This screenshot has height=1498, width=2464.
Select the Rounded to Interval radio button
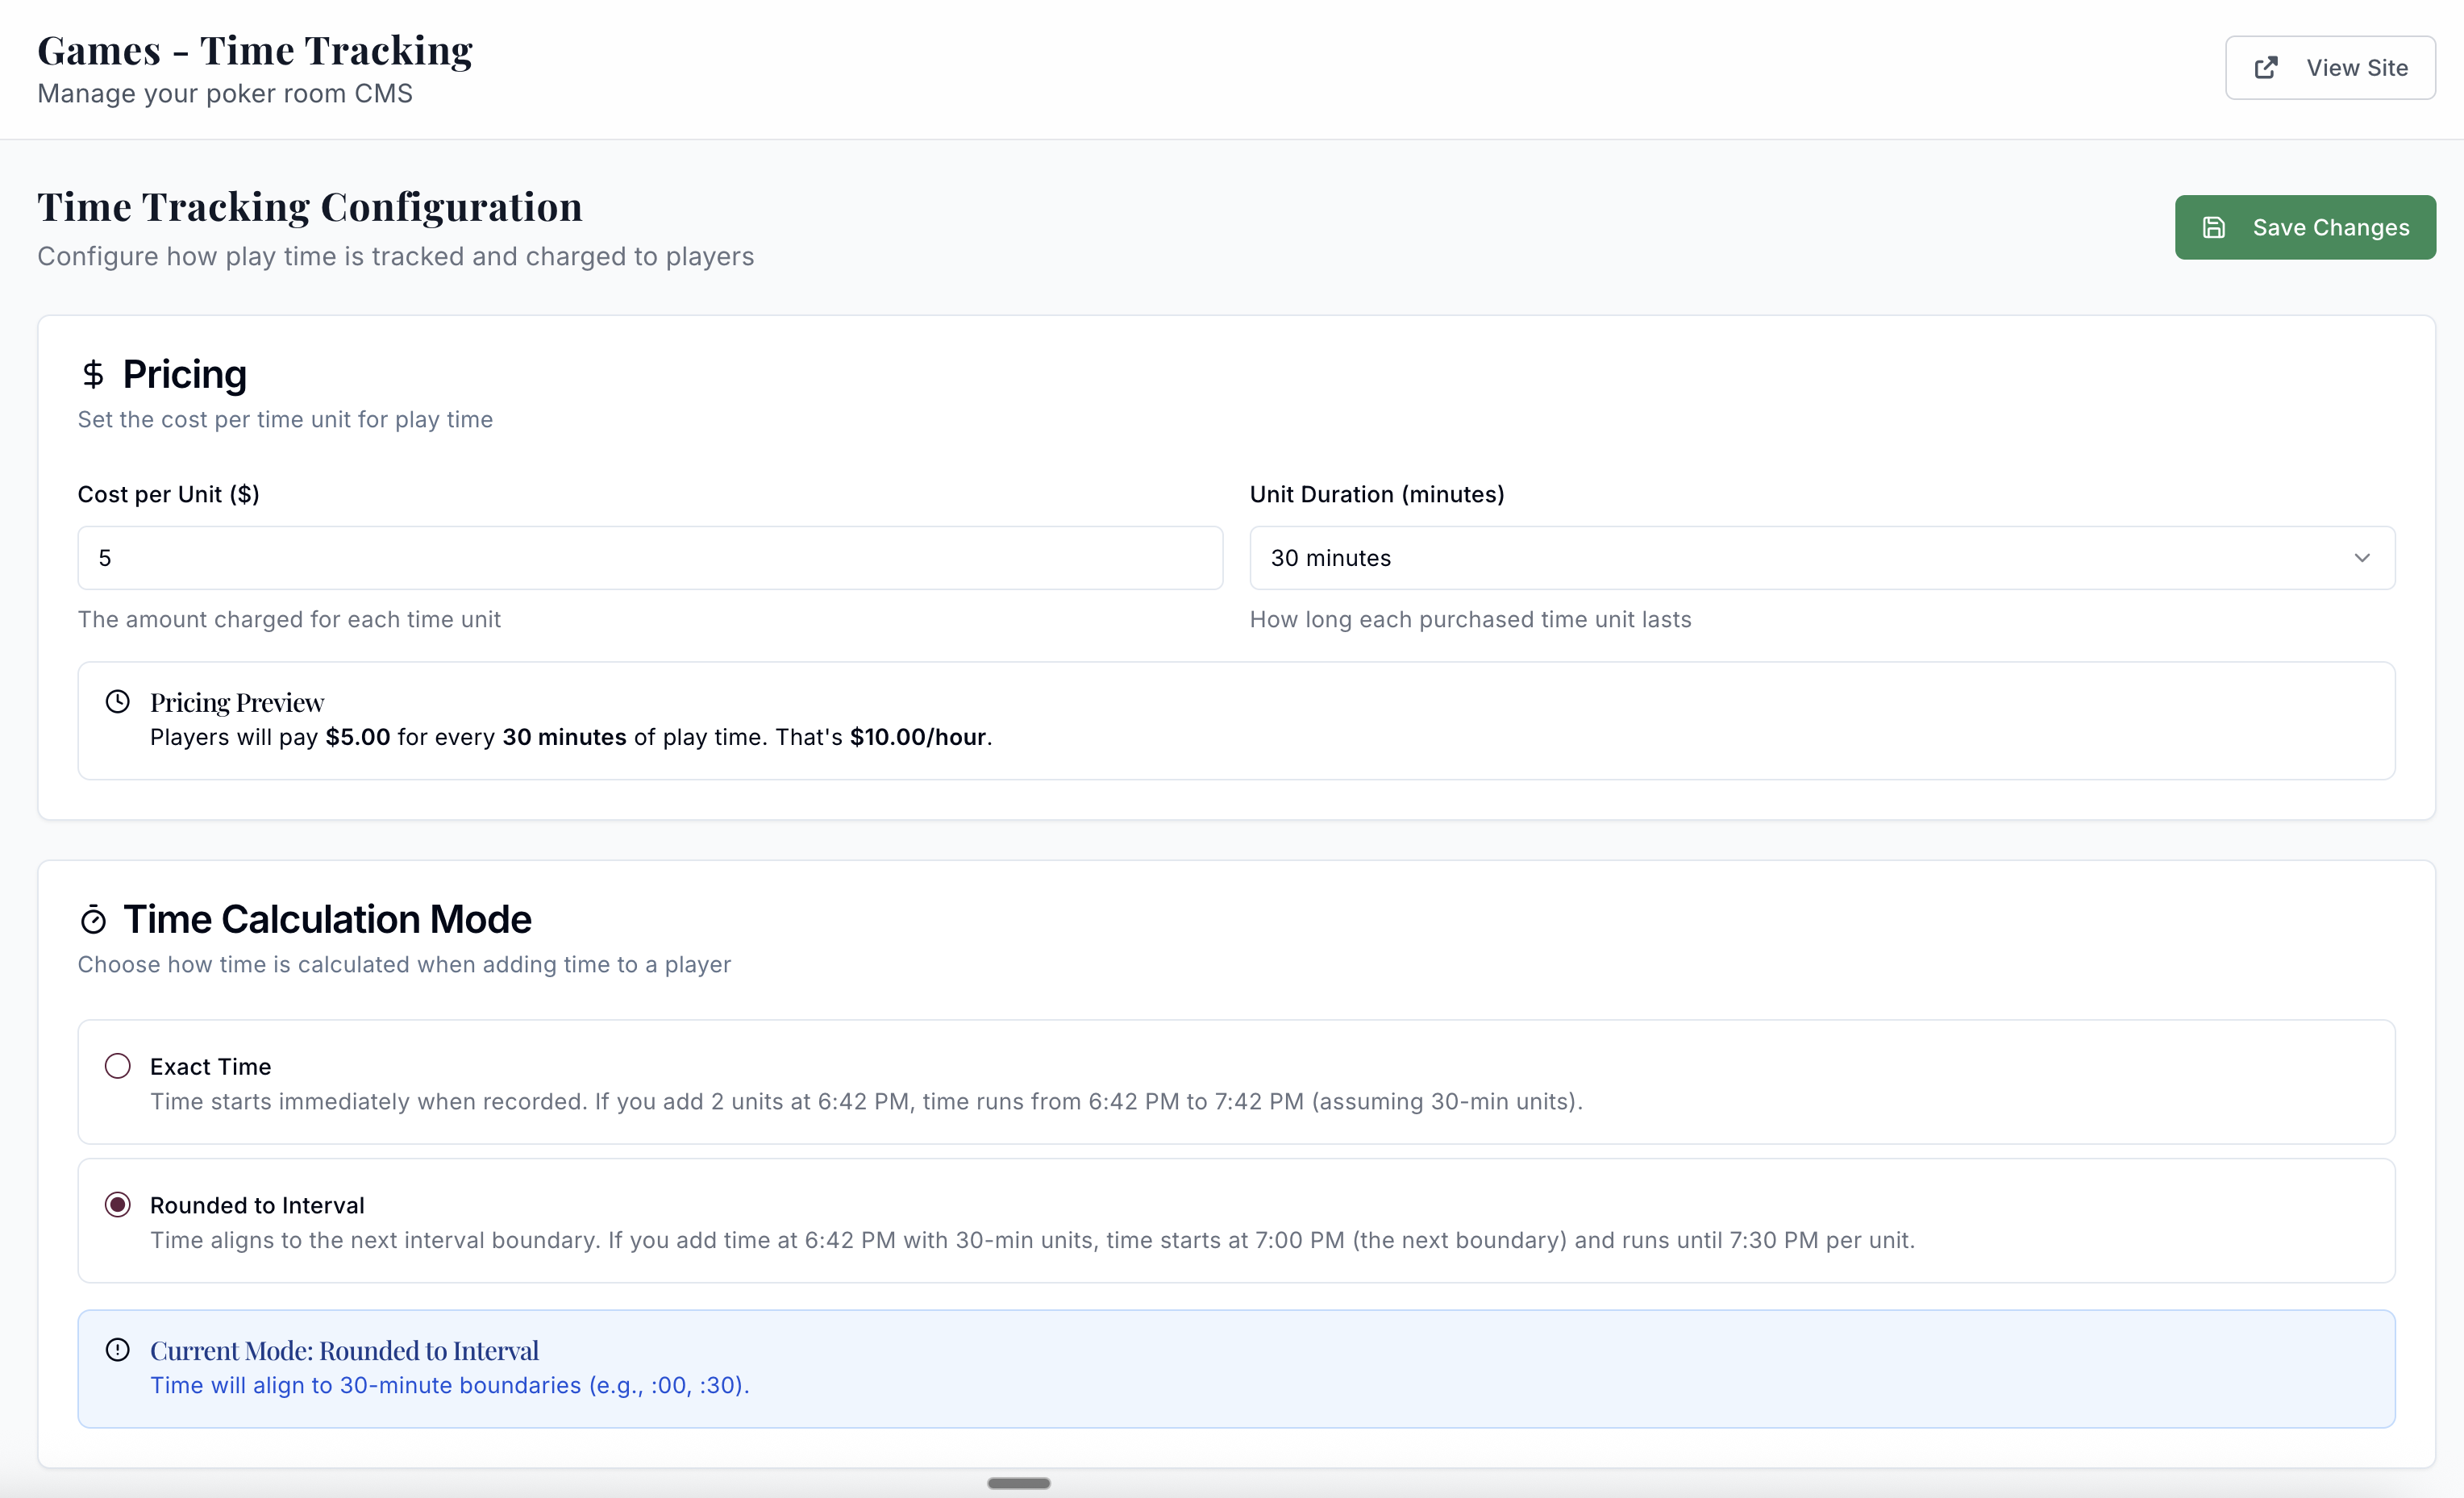(118, 1205)
